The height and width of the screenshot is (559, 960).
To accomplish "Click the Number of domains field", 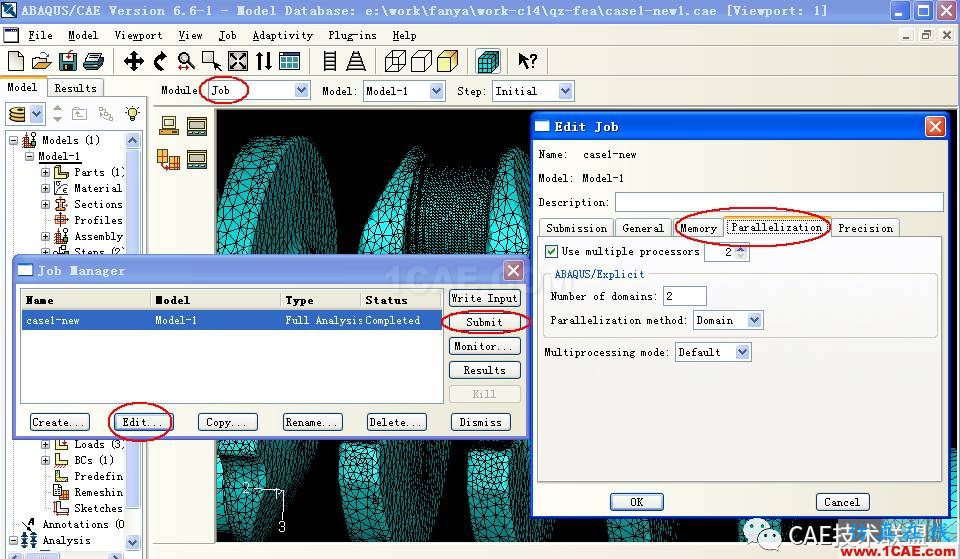I will [x=684, y=296].
